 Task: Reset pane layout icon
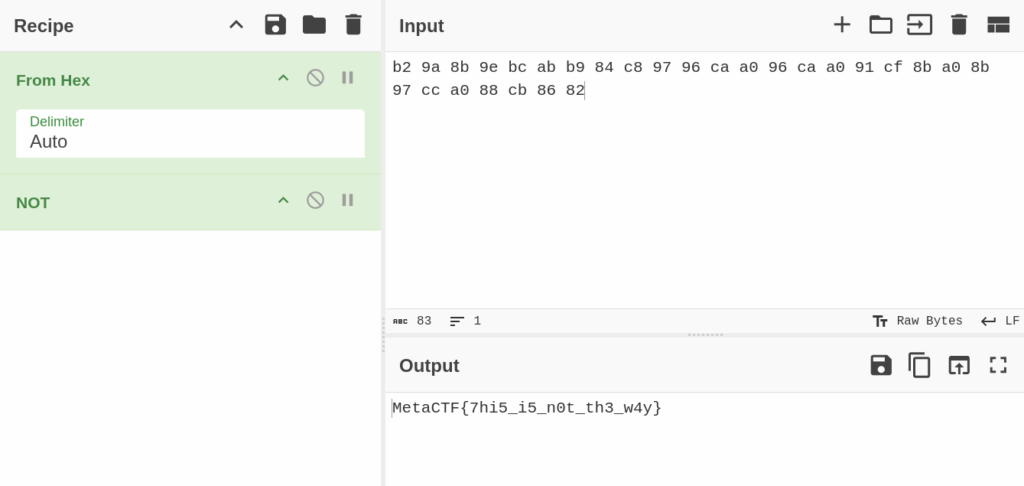tap(998, 25)
